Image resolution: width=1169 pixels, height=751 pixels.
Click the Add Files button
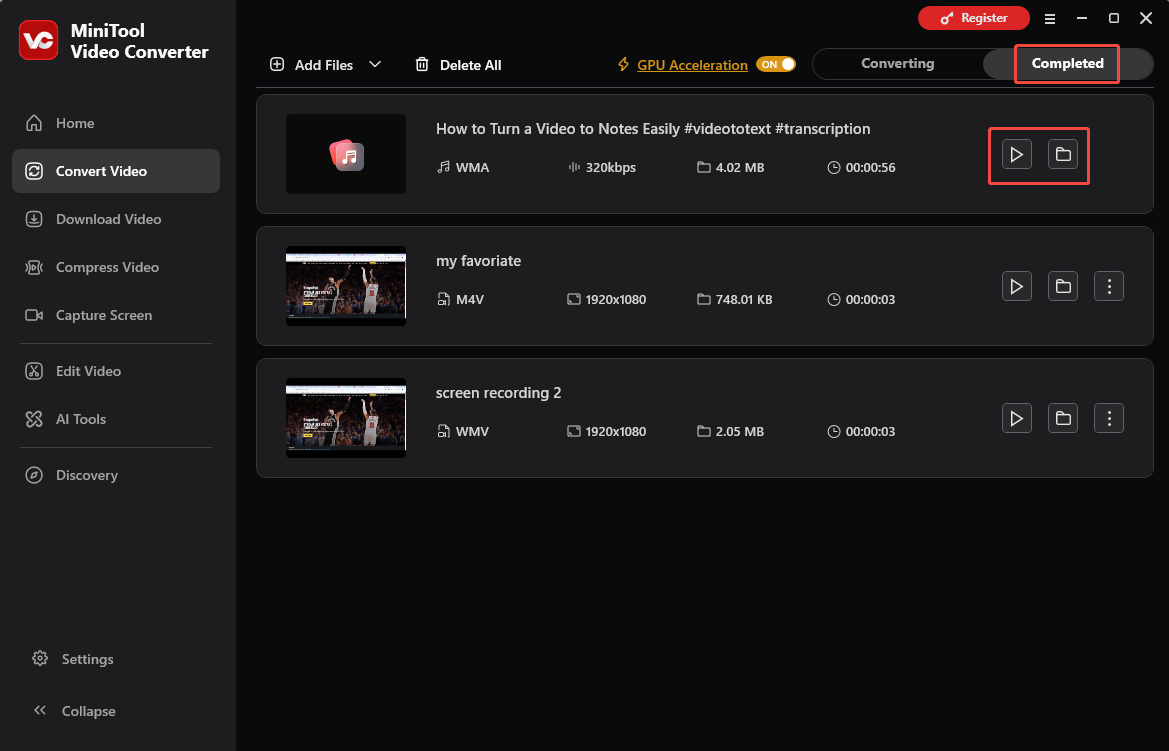click(311, 65)
